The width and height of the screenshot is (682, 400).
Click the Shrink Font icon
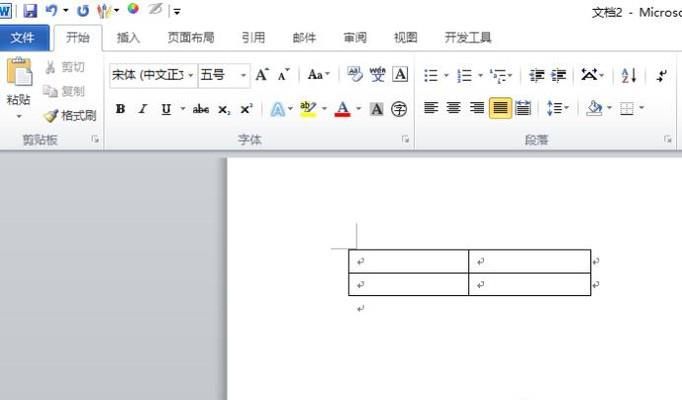[x=284, y=75]
